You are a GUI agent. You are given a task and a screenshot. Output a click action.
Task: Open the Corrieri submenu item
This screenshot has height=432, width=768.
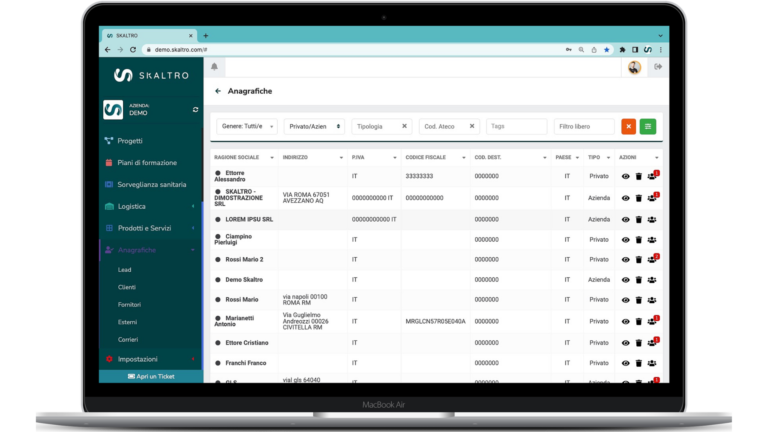click(x=128, y=339)
